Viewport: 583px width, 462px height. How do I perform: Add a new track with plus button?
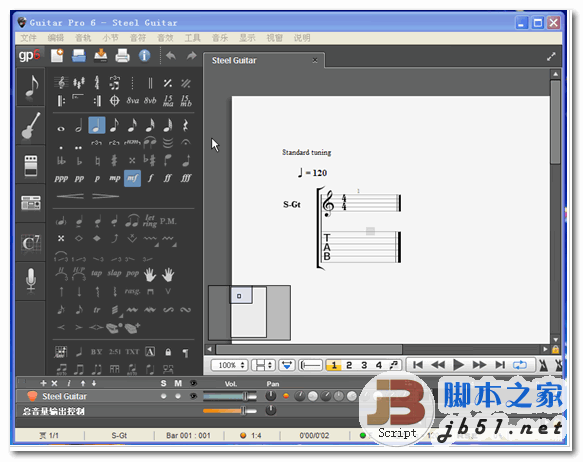tap(44, 383)
